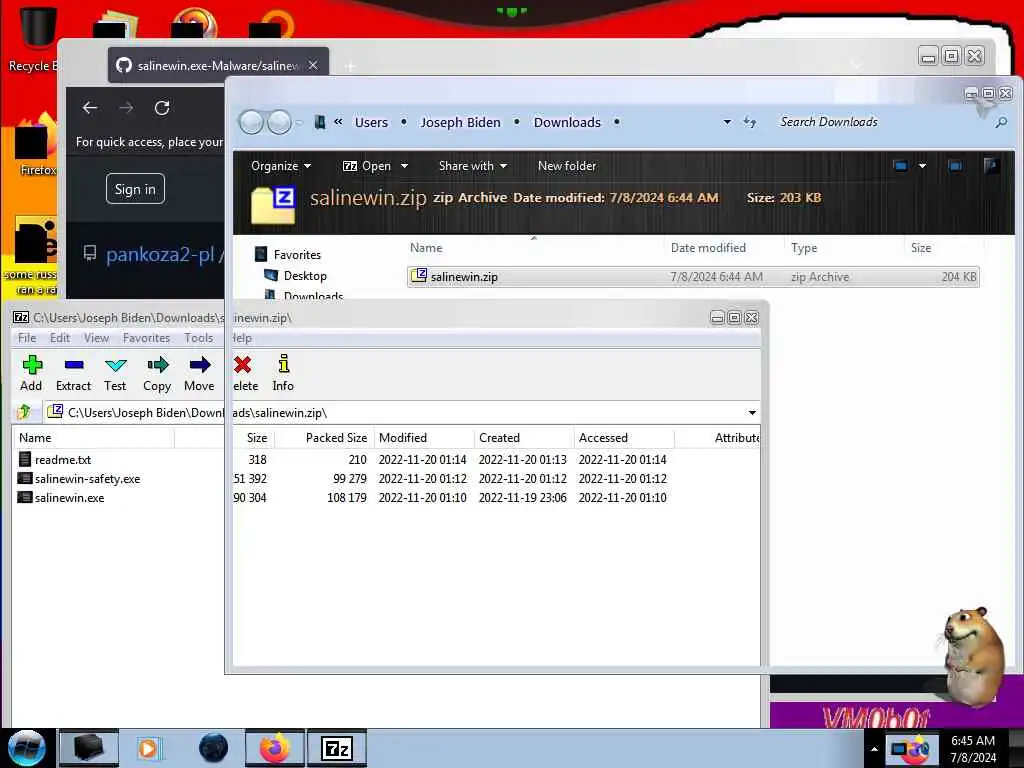Click Downloads in Explorer breadcrumb
The width and height of the screenshot is (1024, 768).
[567, 122]
